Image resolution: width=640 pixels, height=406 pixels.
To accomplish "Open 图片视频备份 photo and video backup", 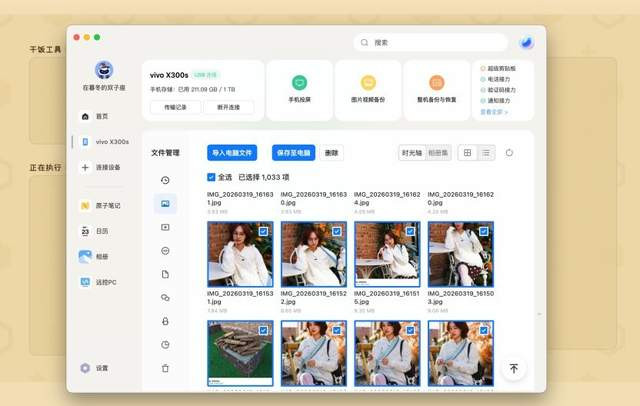I will tap(368, 83).
